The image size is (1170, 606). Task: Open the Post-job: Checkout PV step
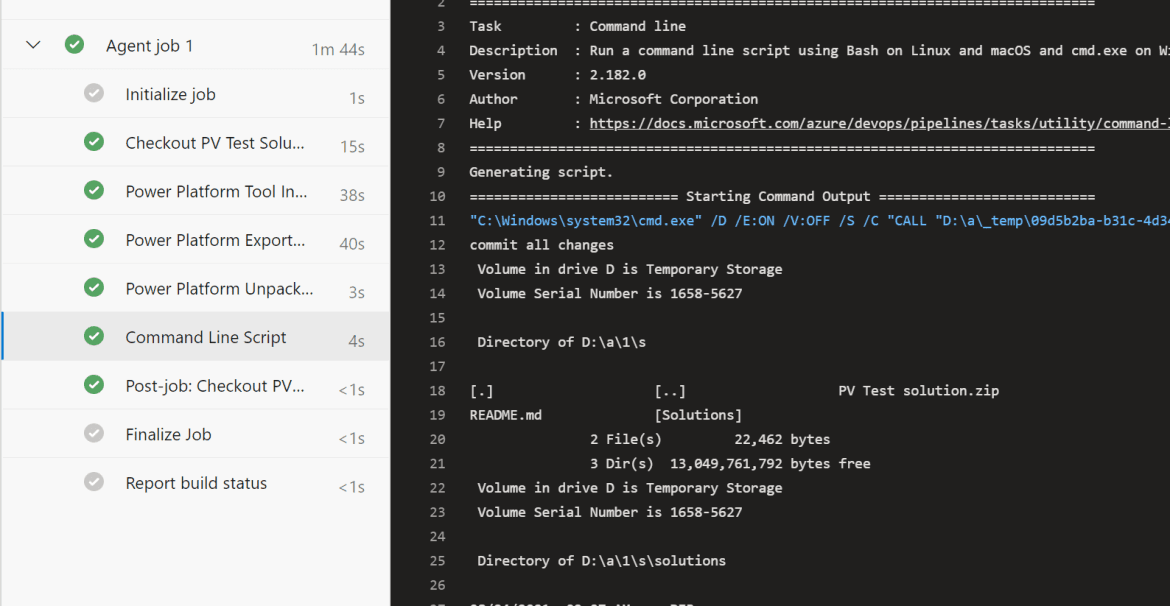pos(195,384)
